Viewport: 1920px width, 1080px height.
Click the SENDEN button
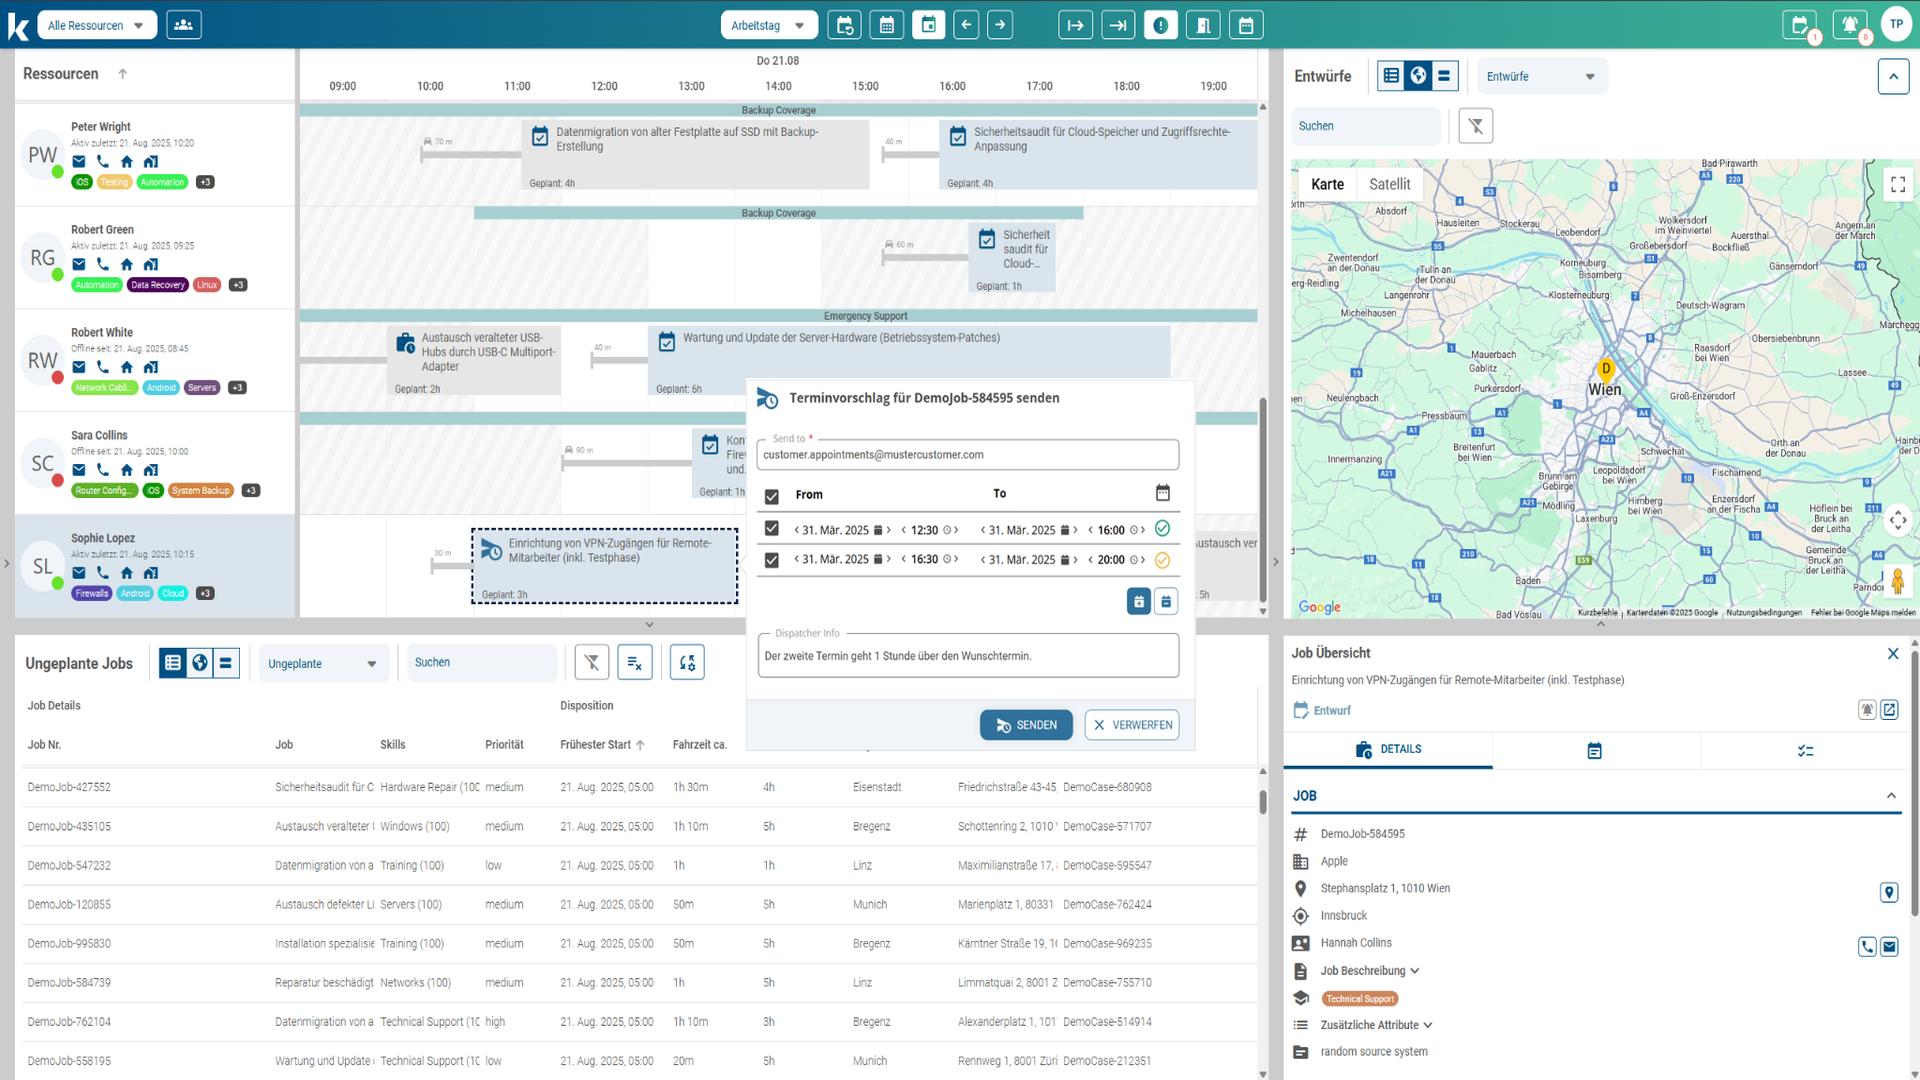1026,725
